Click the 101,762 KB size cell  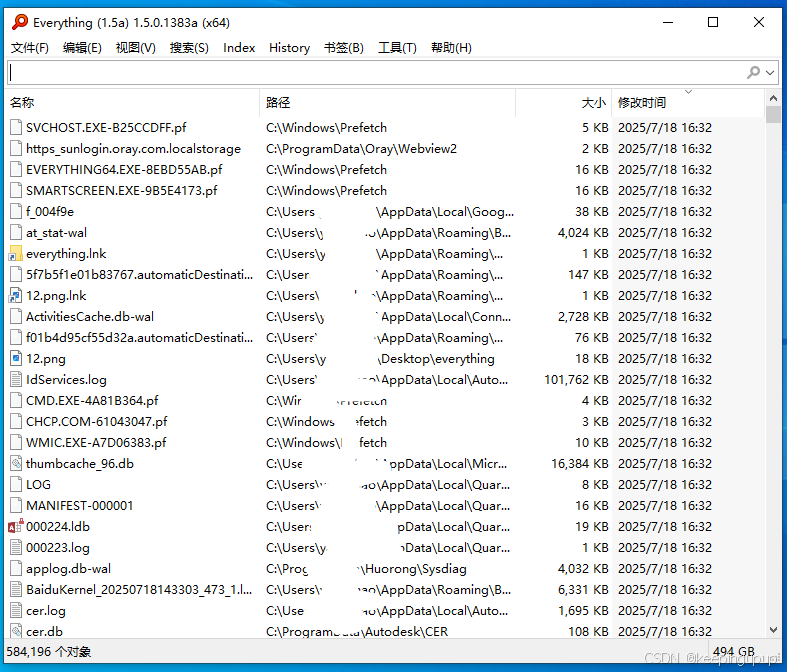(x=576, y=379)
